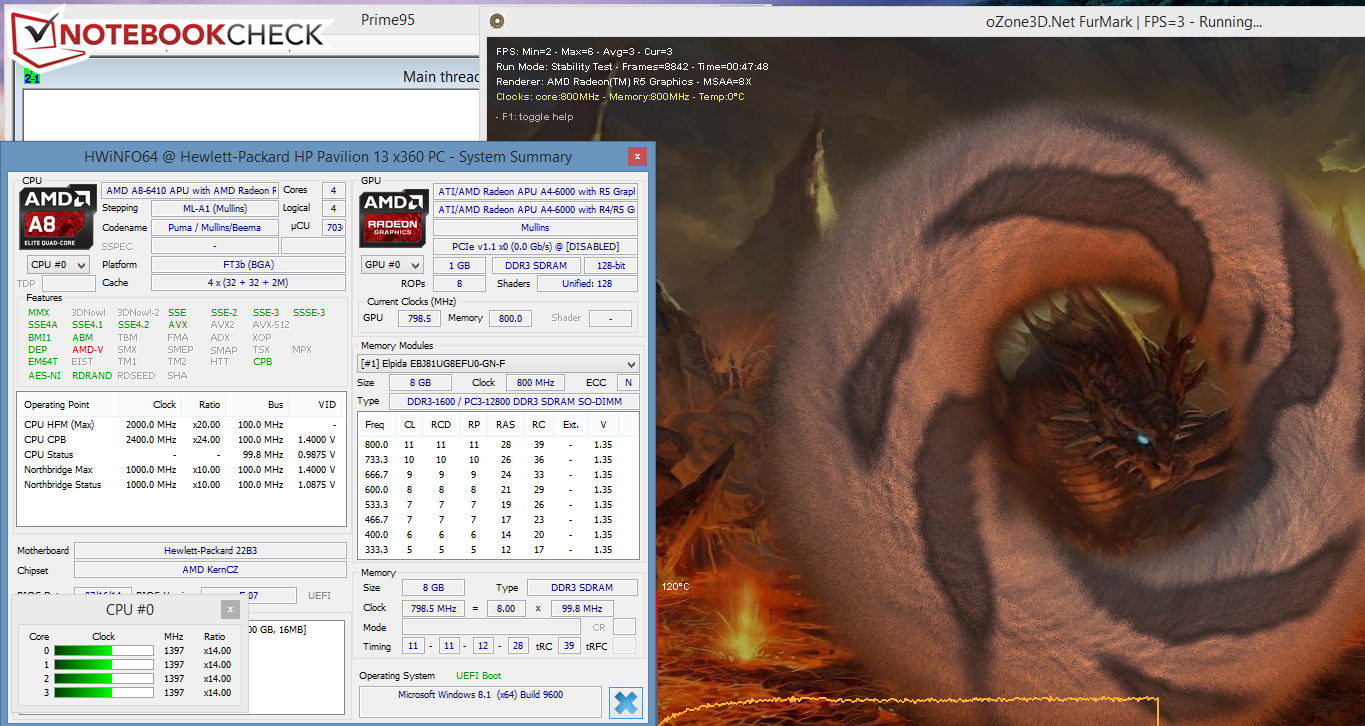The height and width of the screenshot is (726, 1365).
Task: Click the Cores value field
Action: pyautogui.click(x=332, y=191)
